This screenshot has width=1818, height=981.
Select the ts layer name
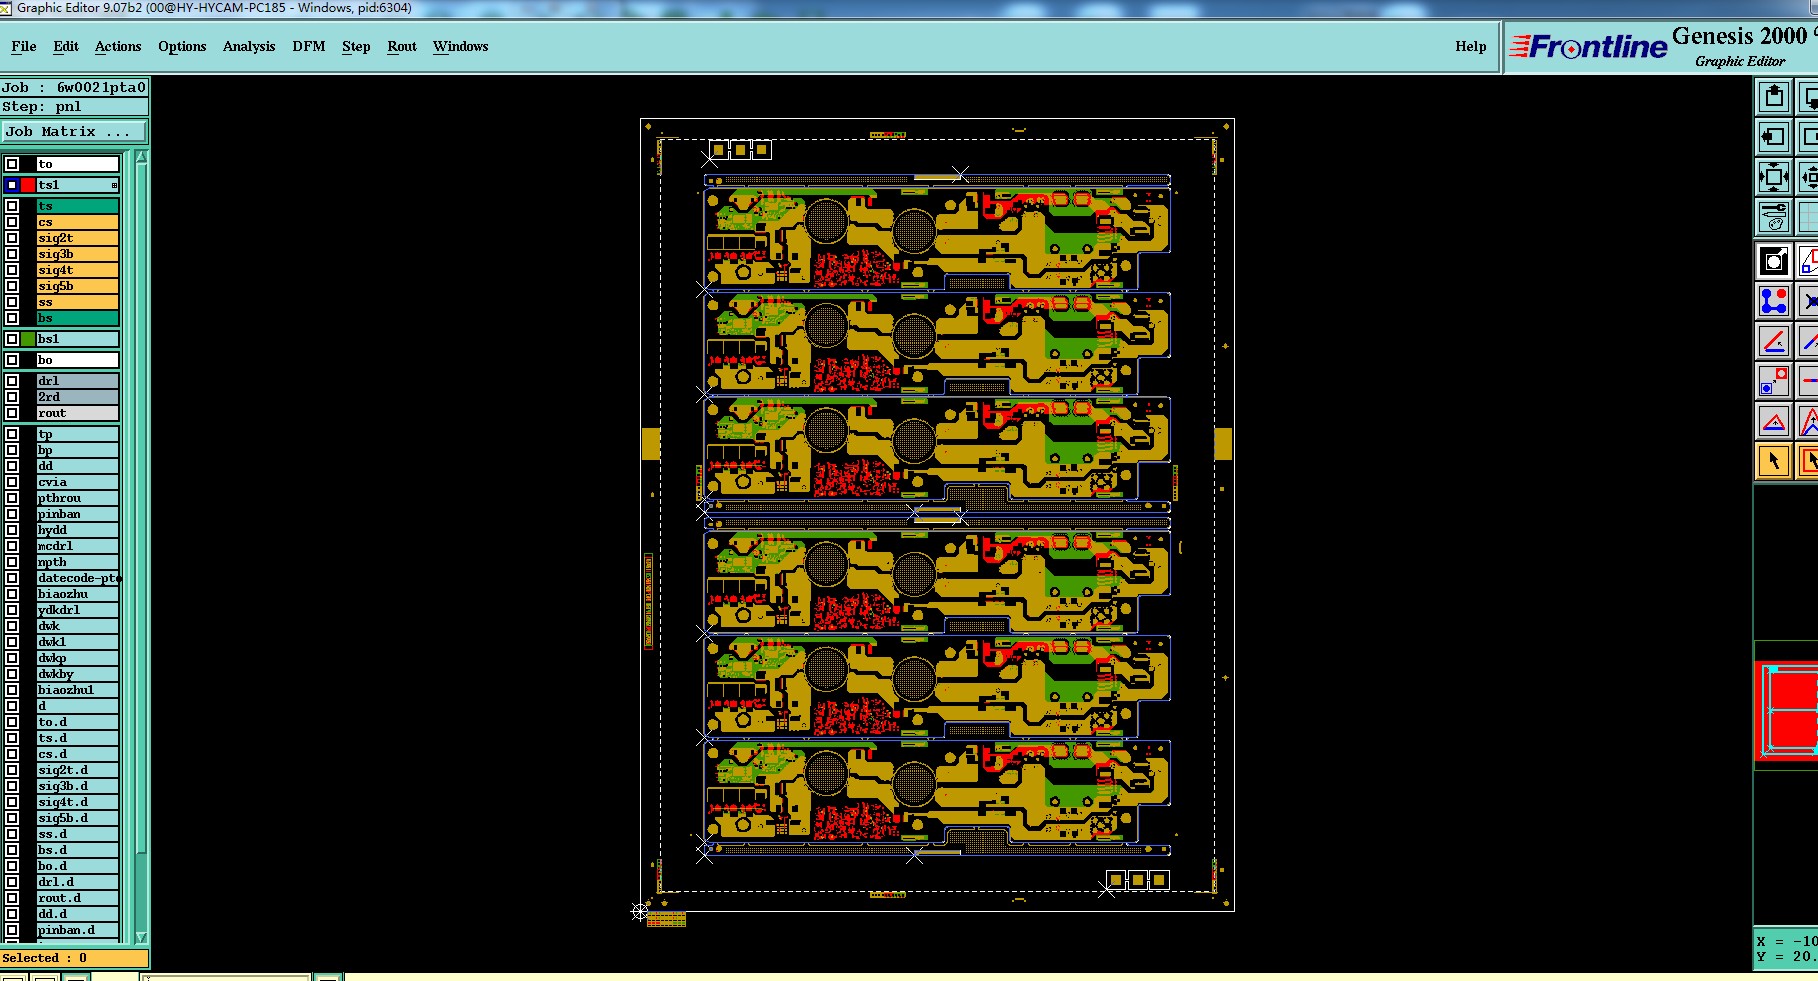click(x=78, y=206)
